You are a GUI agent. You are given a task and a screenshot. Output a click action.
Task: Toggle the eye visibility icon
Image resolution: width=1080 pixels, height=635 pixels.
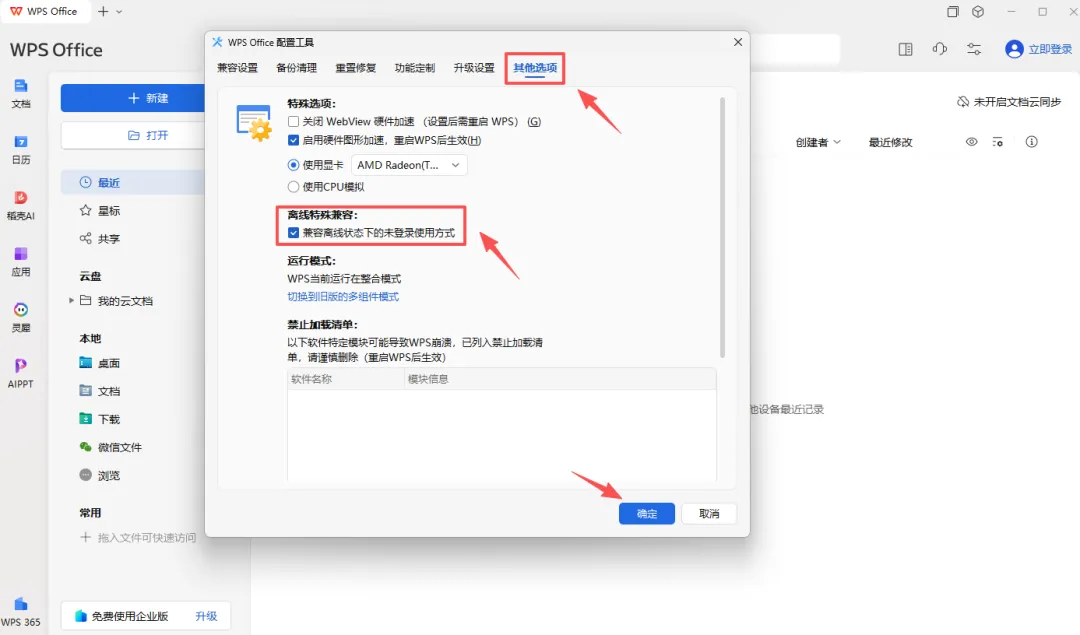[971, 142]
